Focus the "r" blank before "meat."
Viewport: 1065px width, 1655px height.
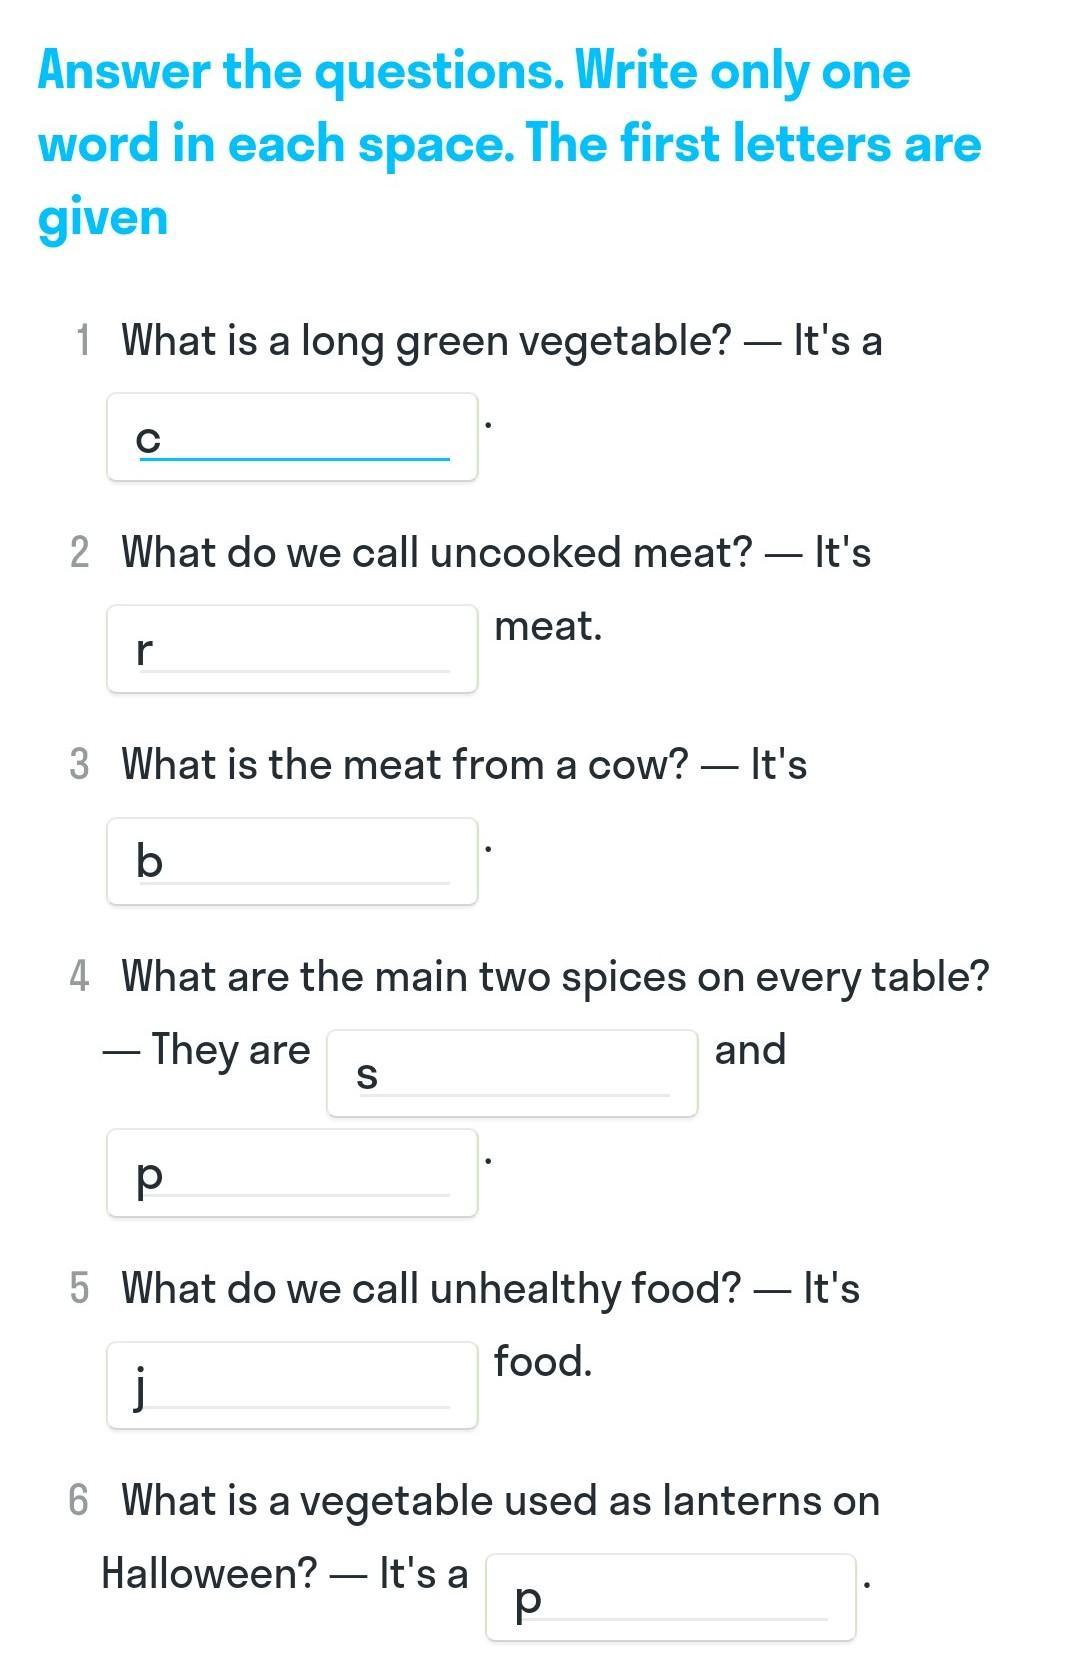click(292, 649)
